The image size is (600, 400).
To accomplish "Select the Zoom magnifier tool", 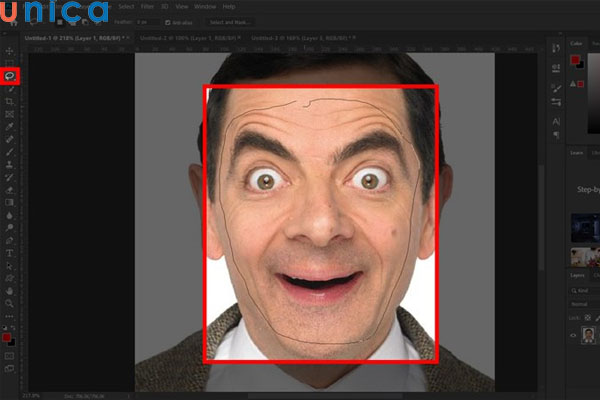I will (x=11, y=305).
